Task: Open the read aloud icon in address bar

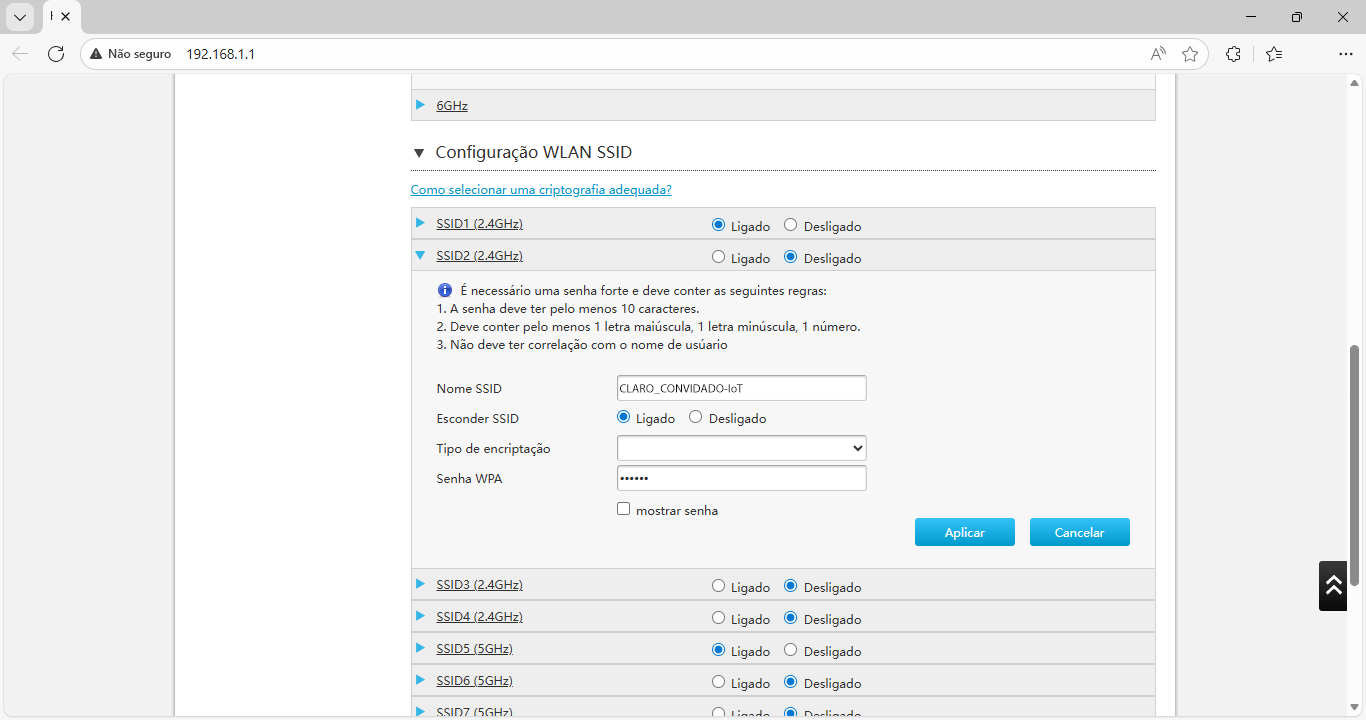Action: click(1158, 54)
